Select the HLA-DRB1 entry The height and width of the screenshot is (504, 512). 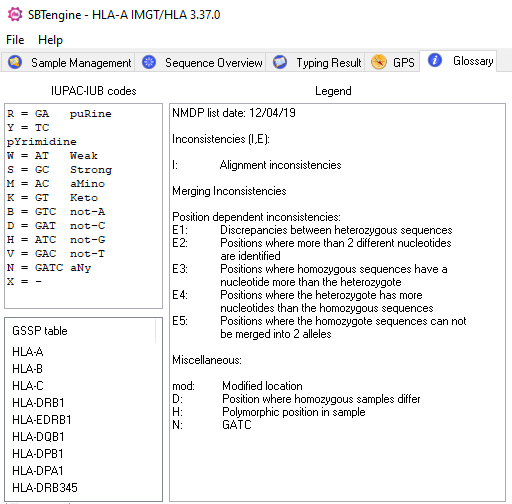pyautogui.click(x=38, y=403)
